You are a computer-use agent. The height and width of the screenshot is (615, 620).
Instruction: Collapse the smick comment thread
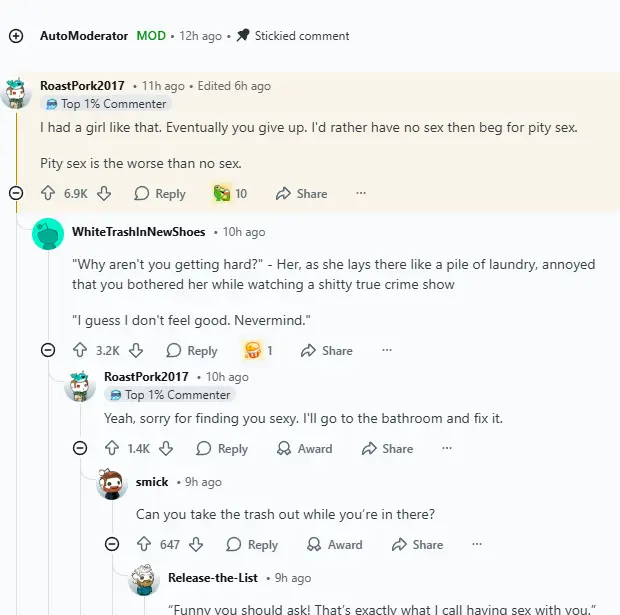point(112,545)
